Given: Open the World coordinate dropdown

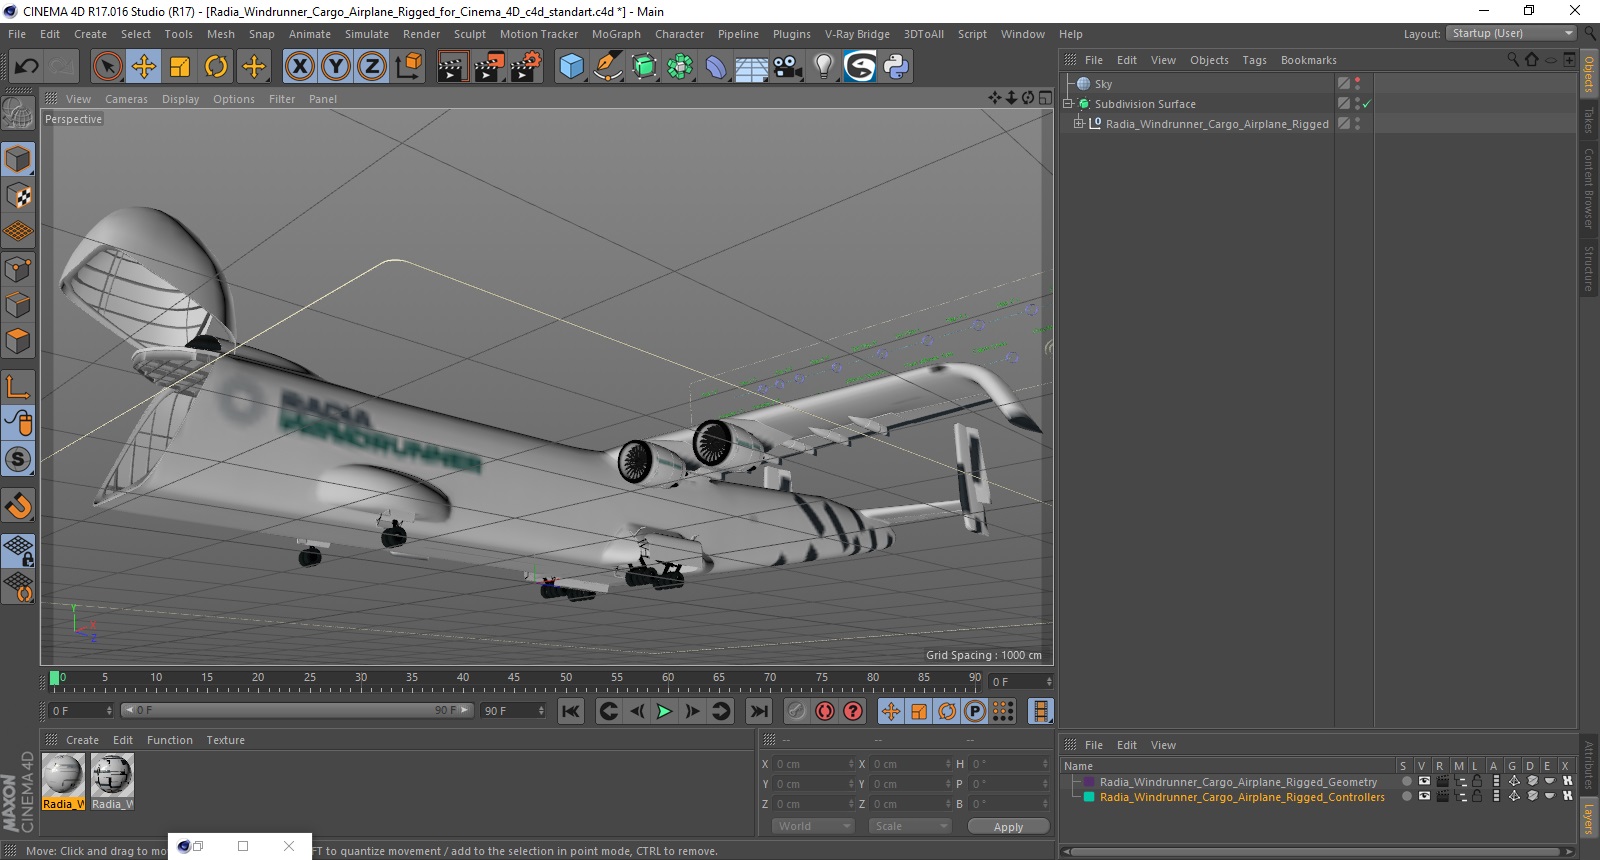Looking at the screenshot, I should point(813,826).
